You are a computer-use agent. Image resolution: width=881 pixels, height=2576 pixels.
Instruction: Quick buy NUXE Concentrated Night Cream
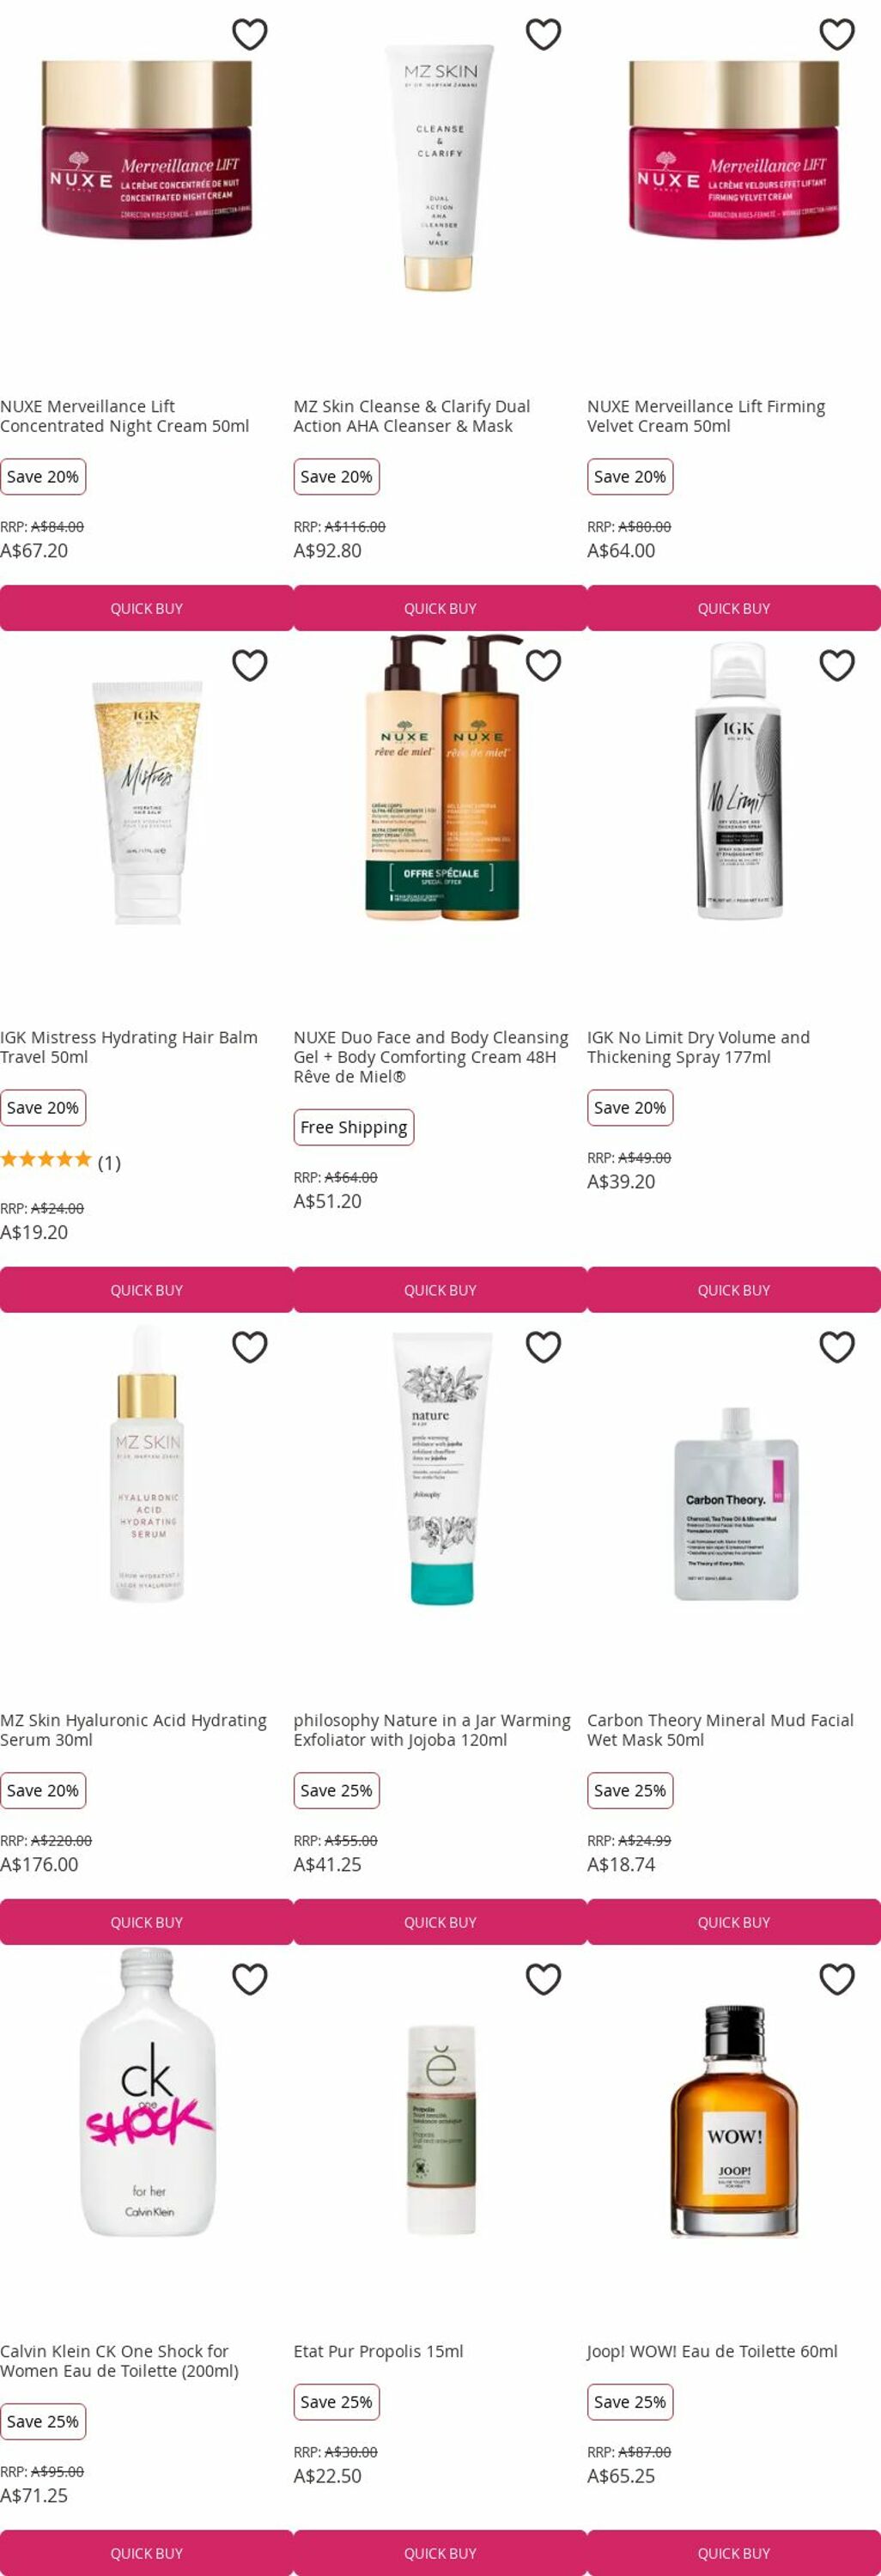point(146,608)
